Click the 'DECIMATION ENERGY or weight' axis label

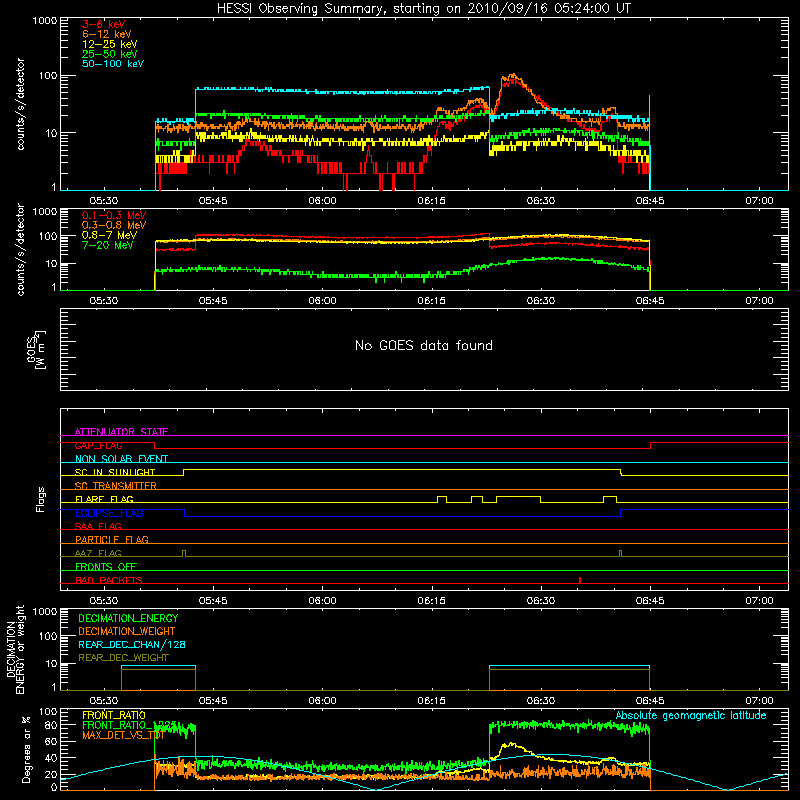pos(15,649)
